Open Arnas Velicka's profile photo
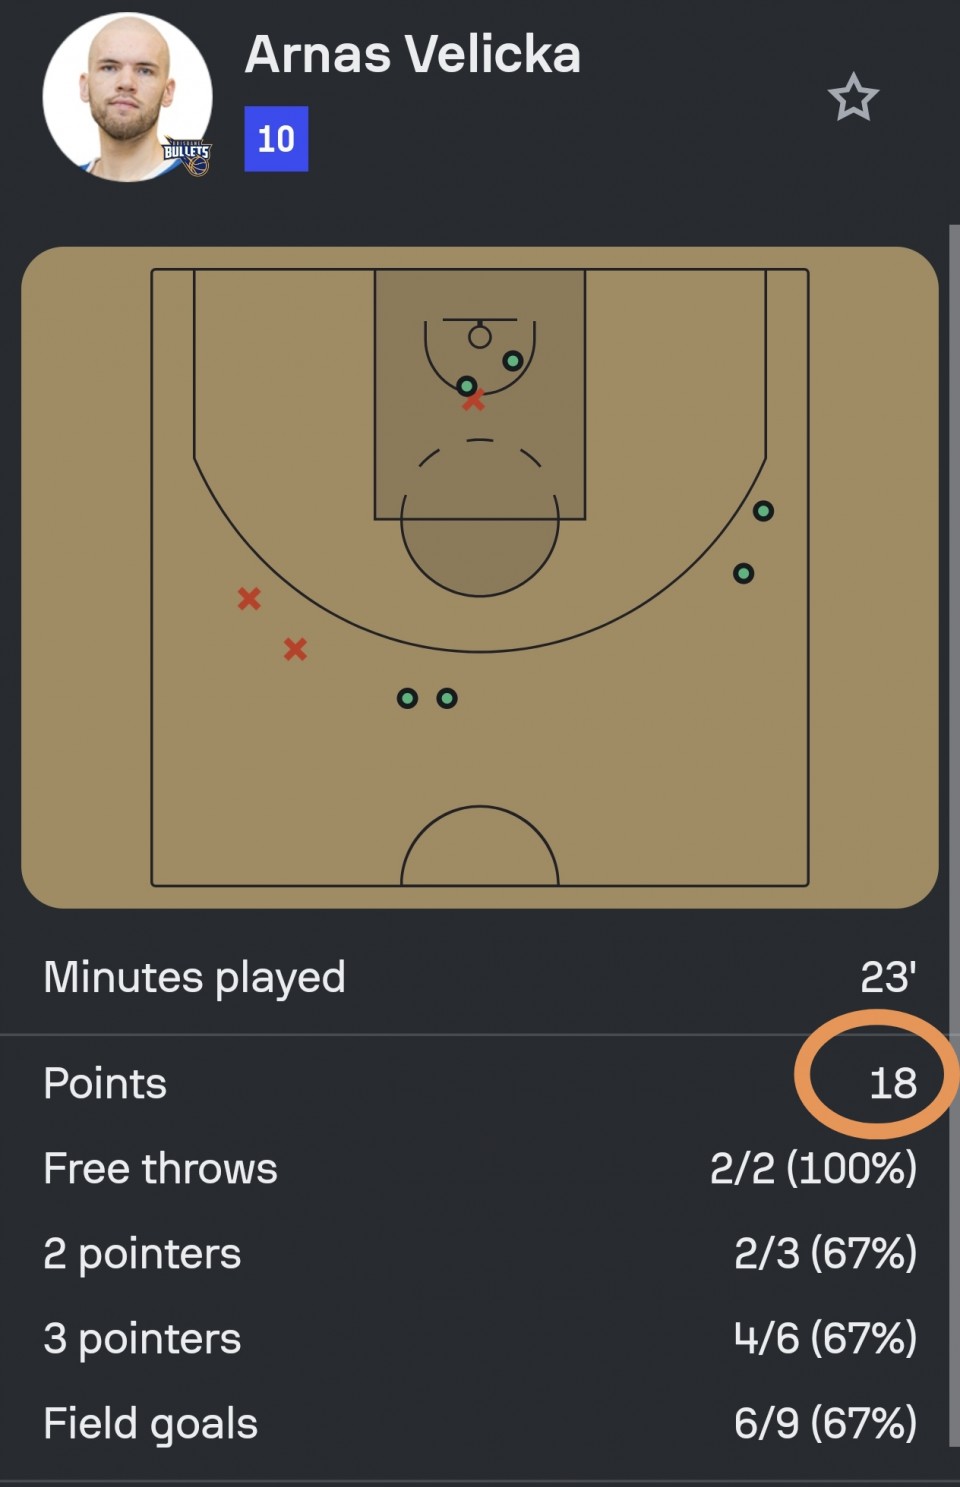 pos(128,97)
